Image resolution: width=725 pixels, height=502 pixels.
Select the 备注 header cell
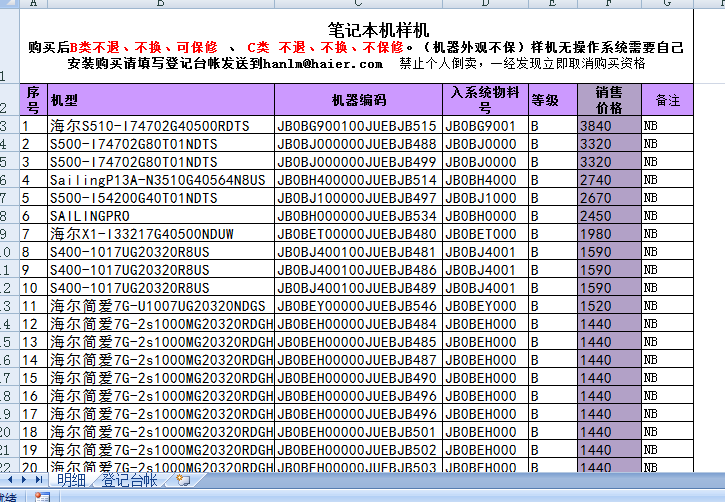click(667, 100)
